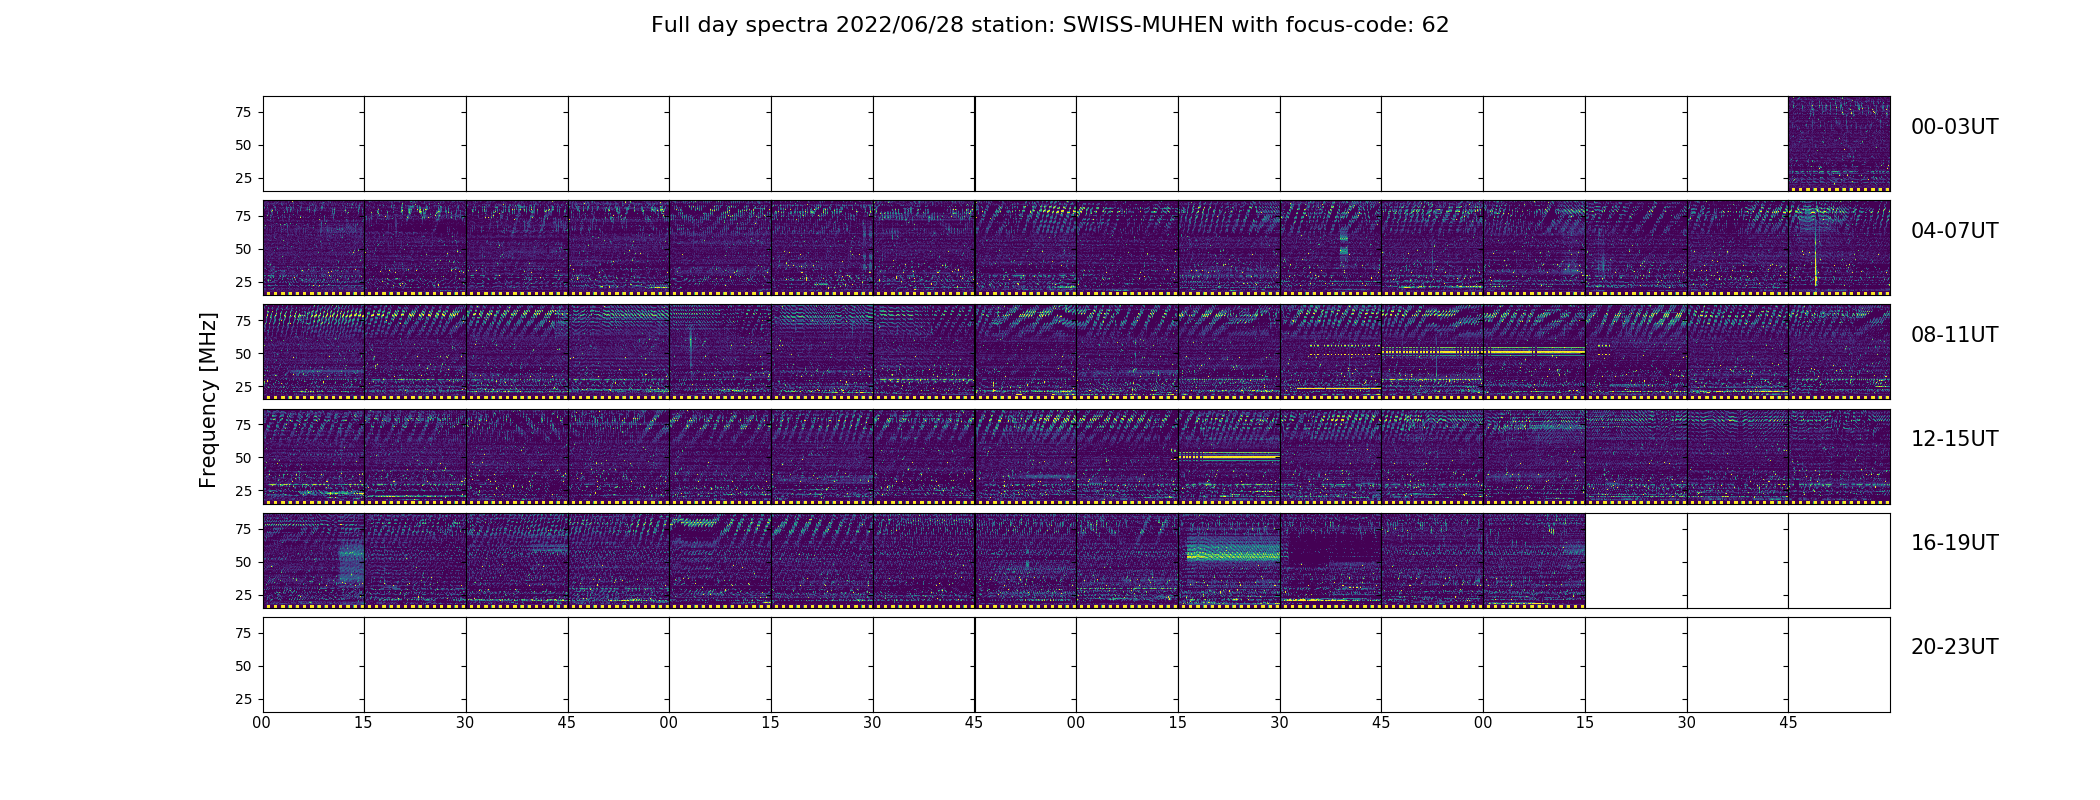Click the rightmost 45 time-axis tick label
Image resolution: width=2100 pixels, height=800 pixels.
[1788, 723]
